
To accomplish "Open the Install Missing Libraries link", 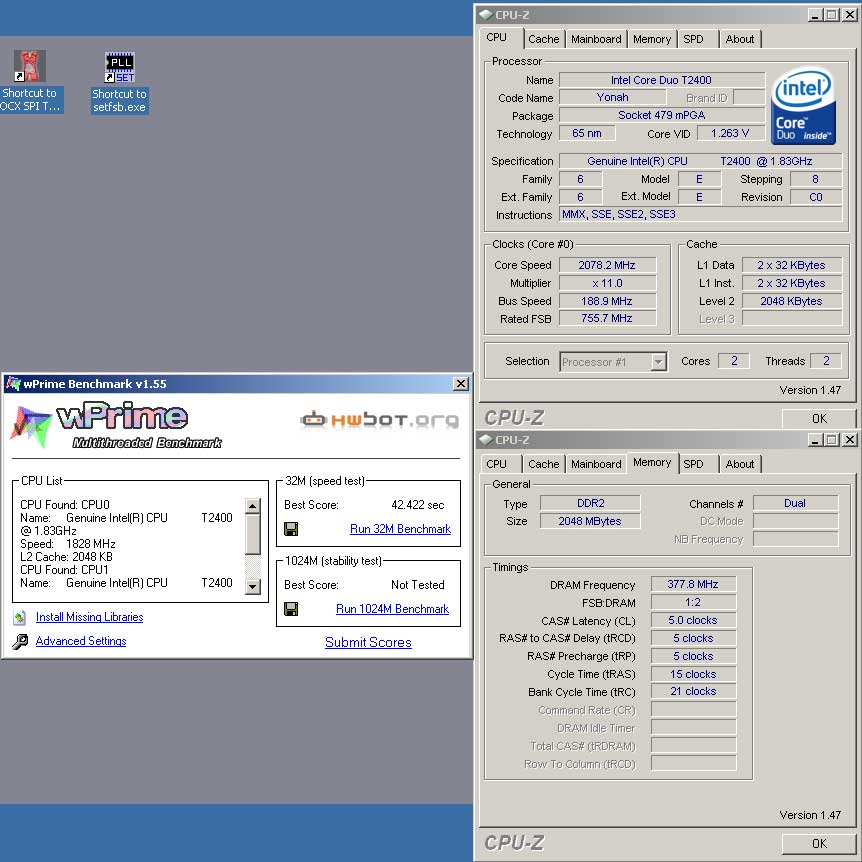I will click(90, 617).
